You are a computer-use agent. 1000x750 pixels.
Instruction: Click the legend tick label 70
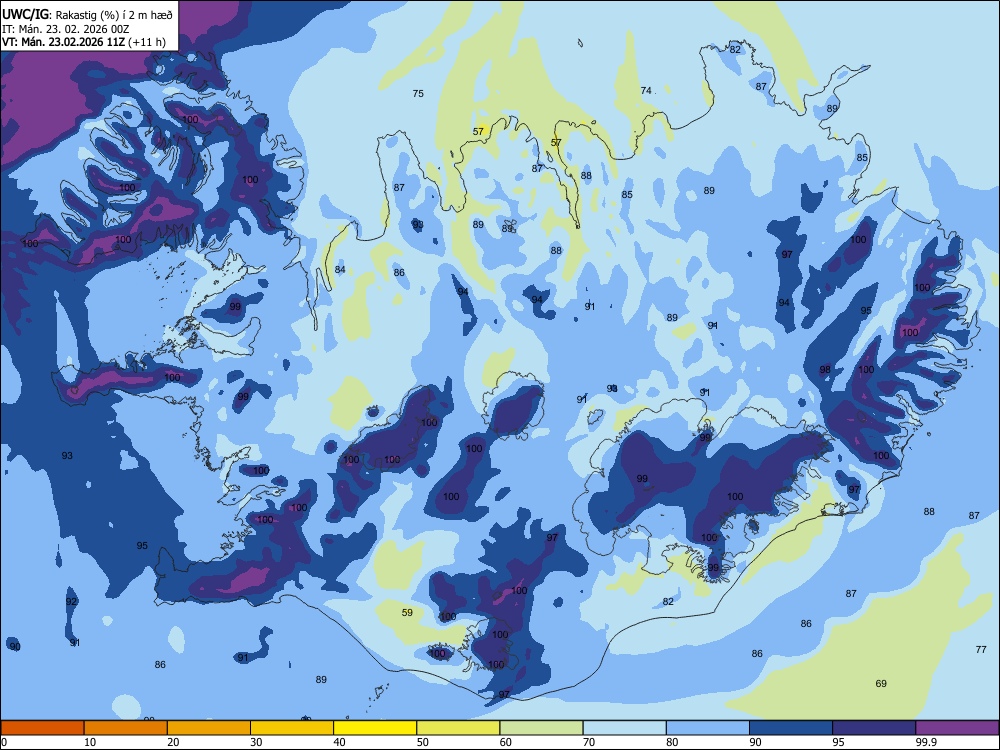[589, 742]
